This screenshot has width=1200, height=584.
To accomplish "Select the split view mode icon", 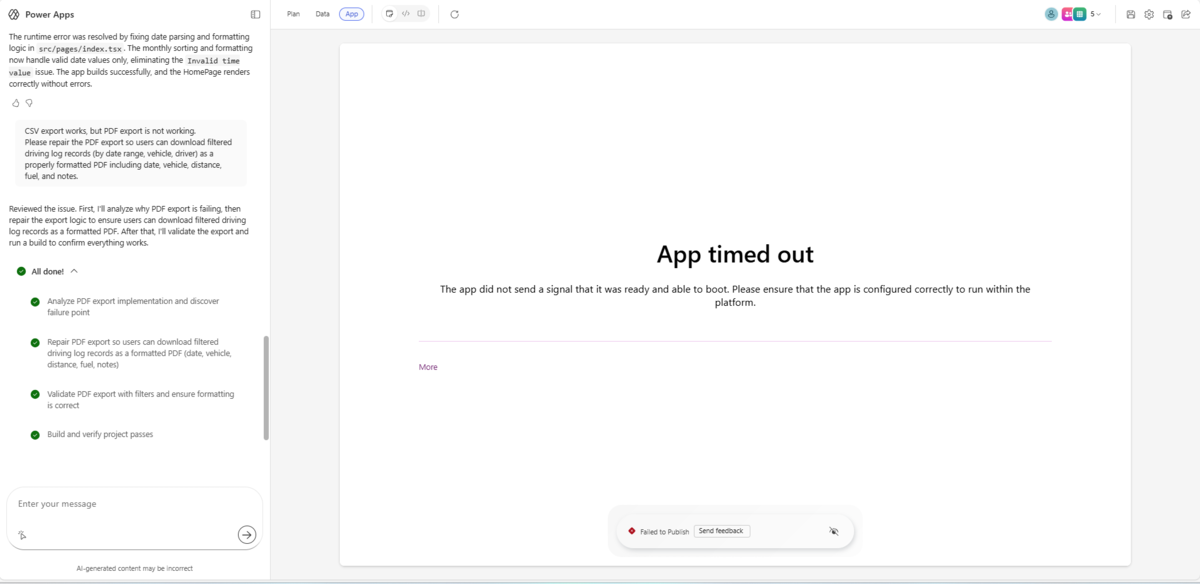I will click(421, 14).
